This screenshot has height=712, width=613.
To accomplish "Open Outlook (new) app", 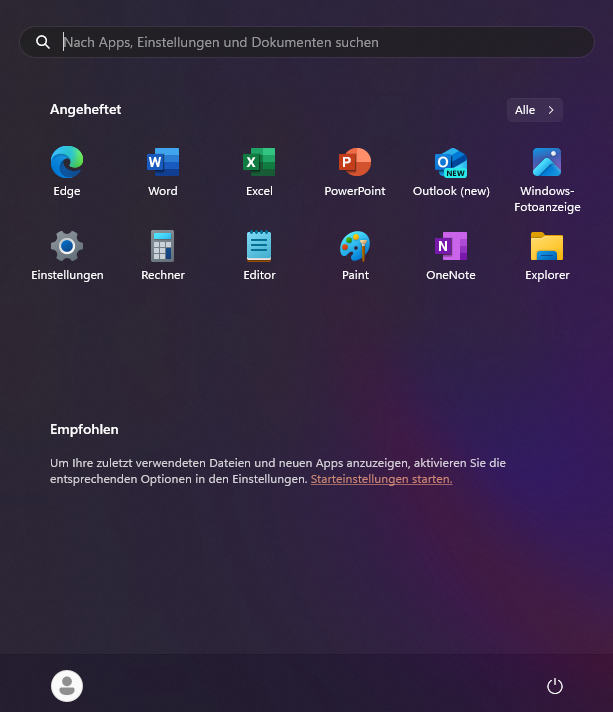I will (451, 171).
